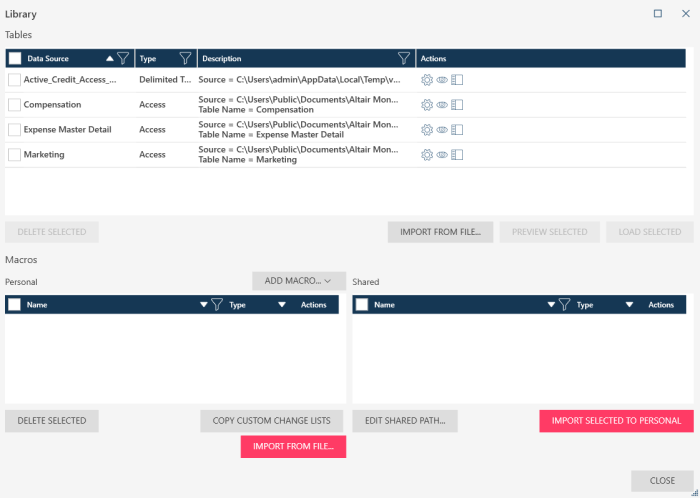Click the preview eye icon for Marketing
The image size is (700, 498).
pyautogui.click(x=441, y=154)
